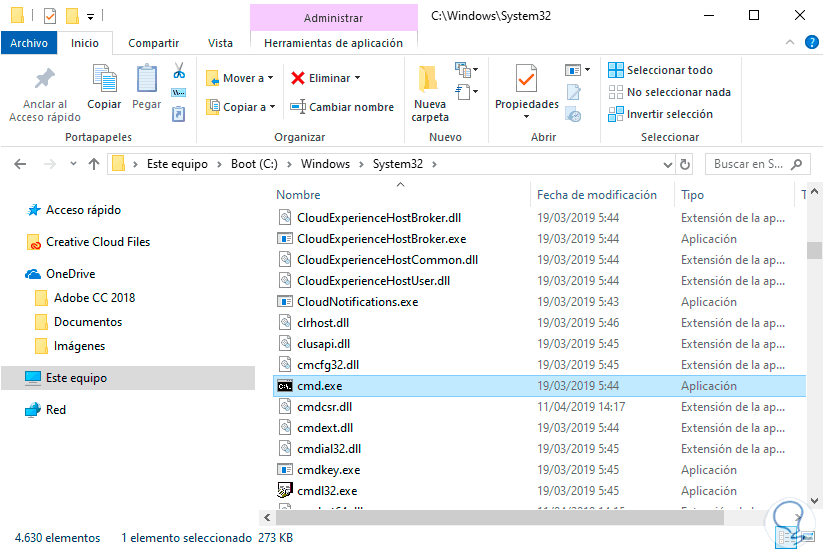
Task: Select the file cmdial32.dll
Action: point(329,449)
